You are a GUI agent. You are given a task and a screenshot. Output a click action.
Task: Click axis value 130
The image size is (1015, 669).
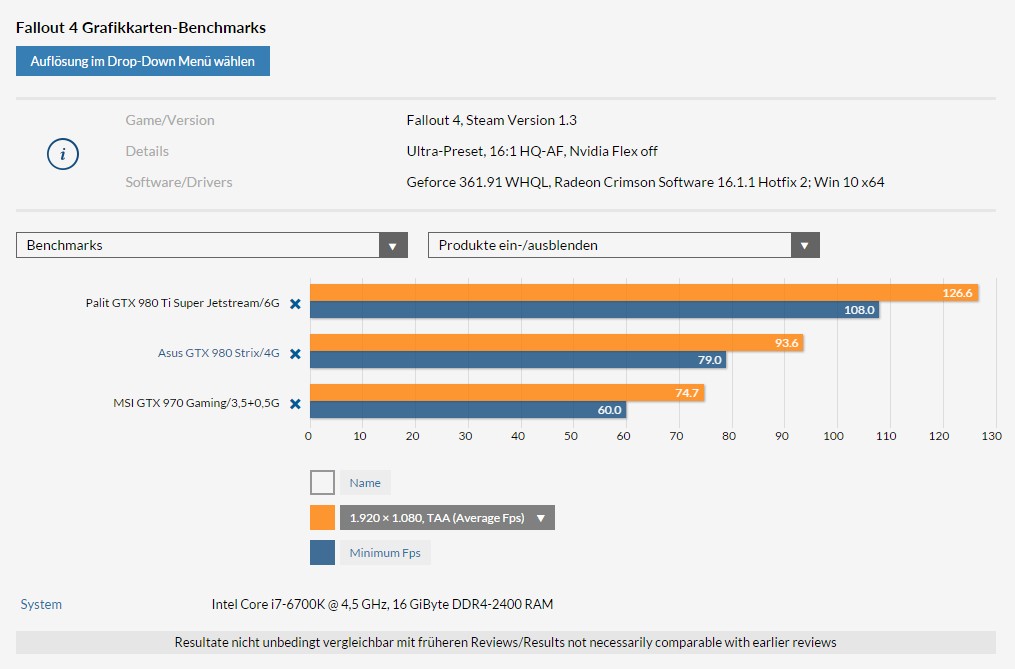click(x=992, y=436)
